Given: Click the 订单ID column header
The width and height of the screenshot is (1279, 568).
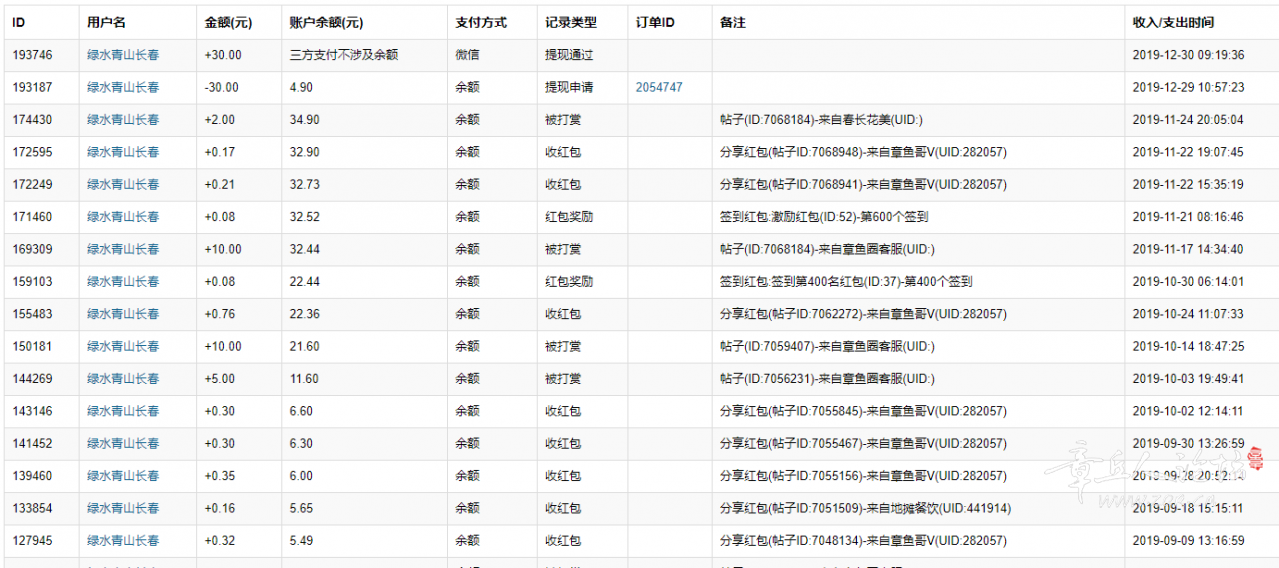Looking at the screenshot, I should (x=655, y=22).
